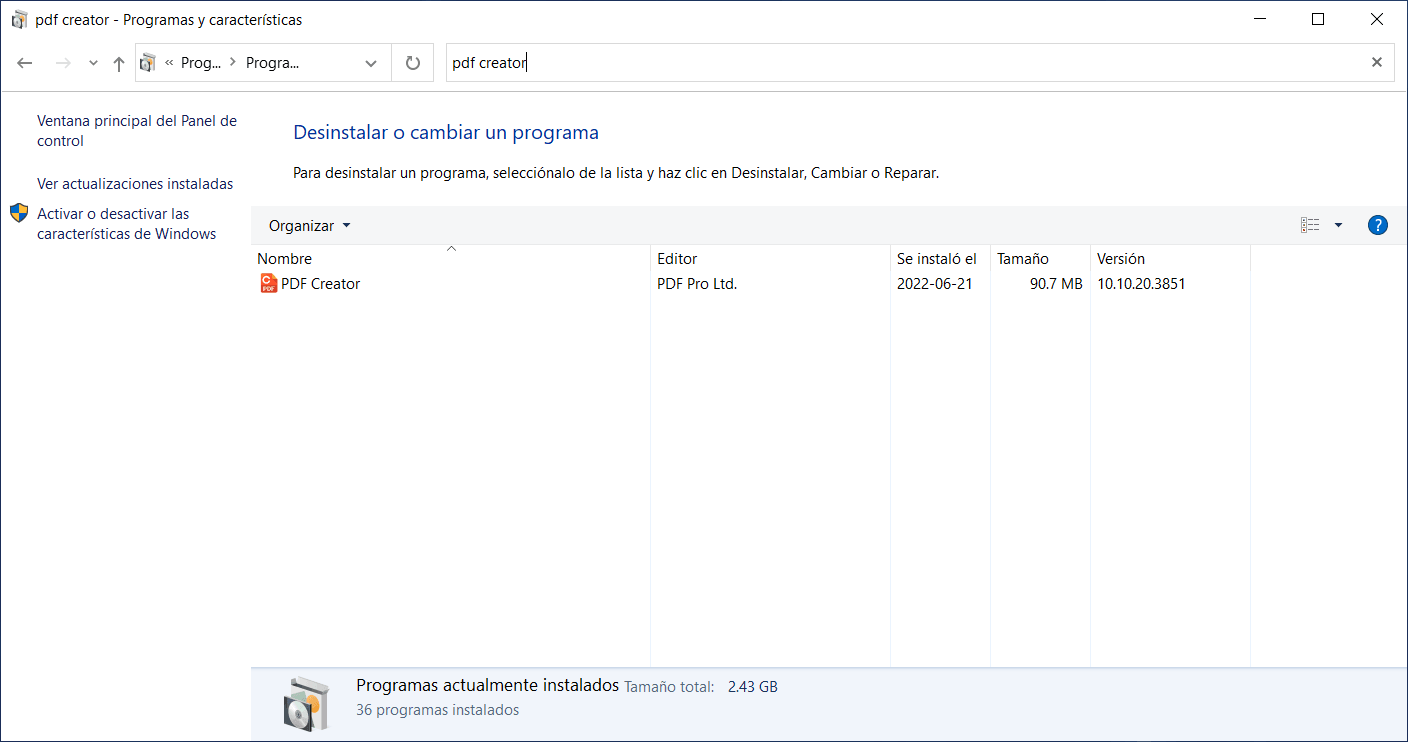Open the view options dropdown arrow
Screen dimensions: 1408x742
1338,224
